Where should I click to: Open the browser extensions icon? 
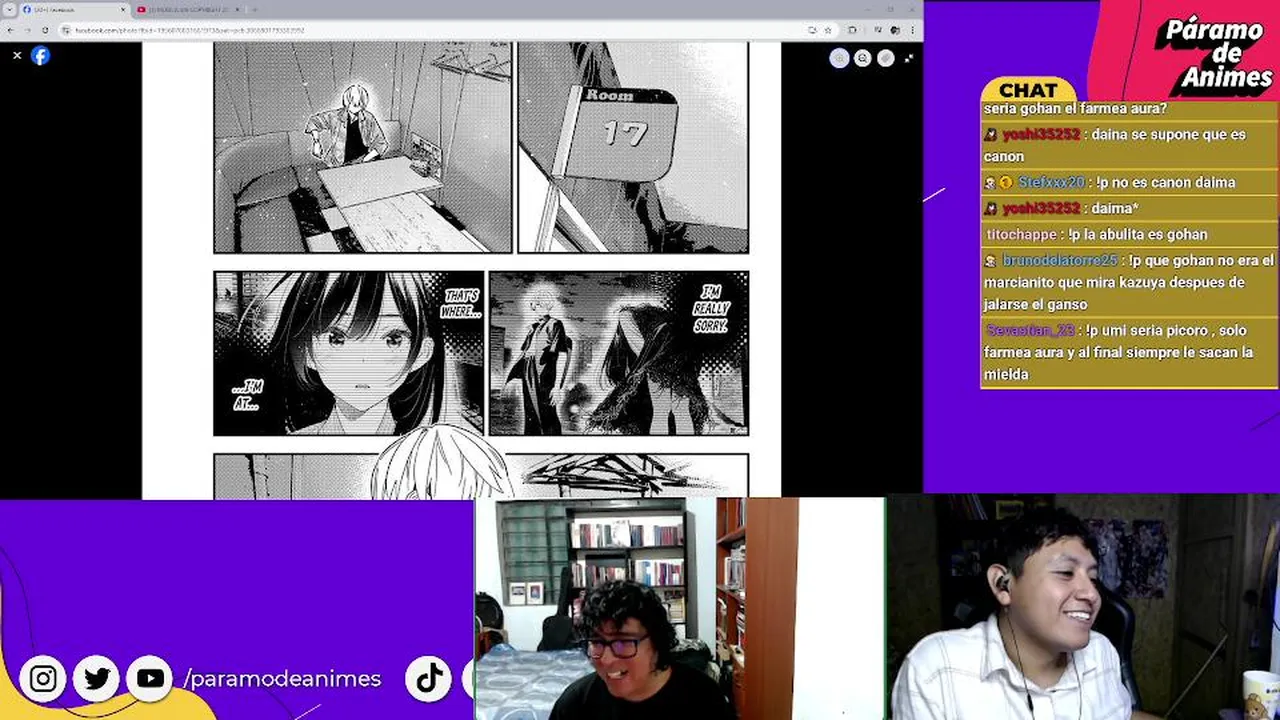[852, 30]
